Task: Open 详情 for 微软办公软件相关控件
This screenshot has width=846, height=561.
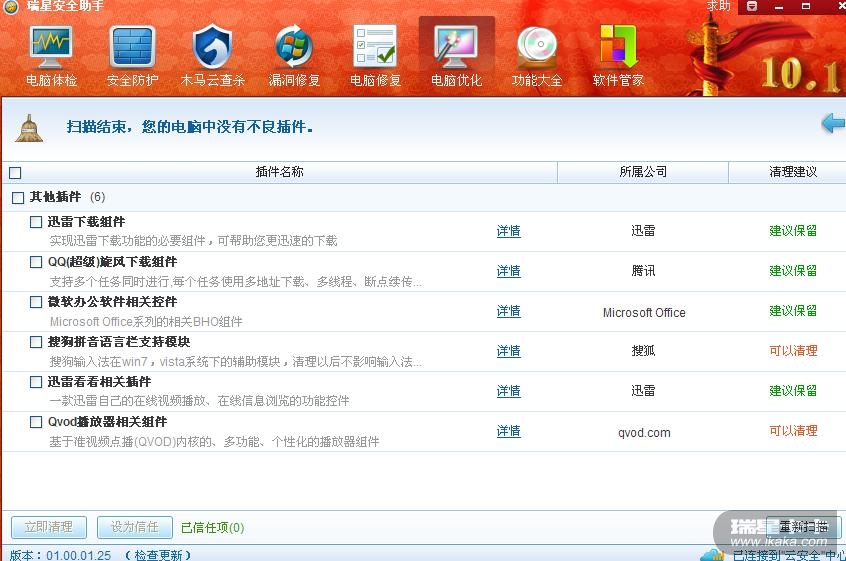Action: [x=508, y=311]
